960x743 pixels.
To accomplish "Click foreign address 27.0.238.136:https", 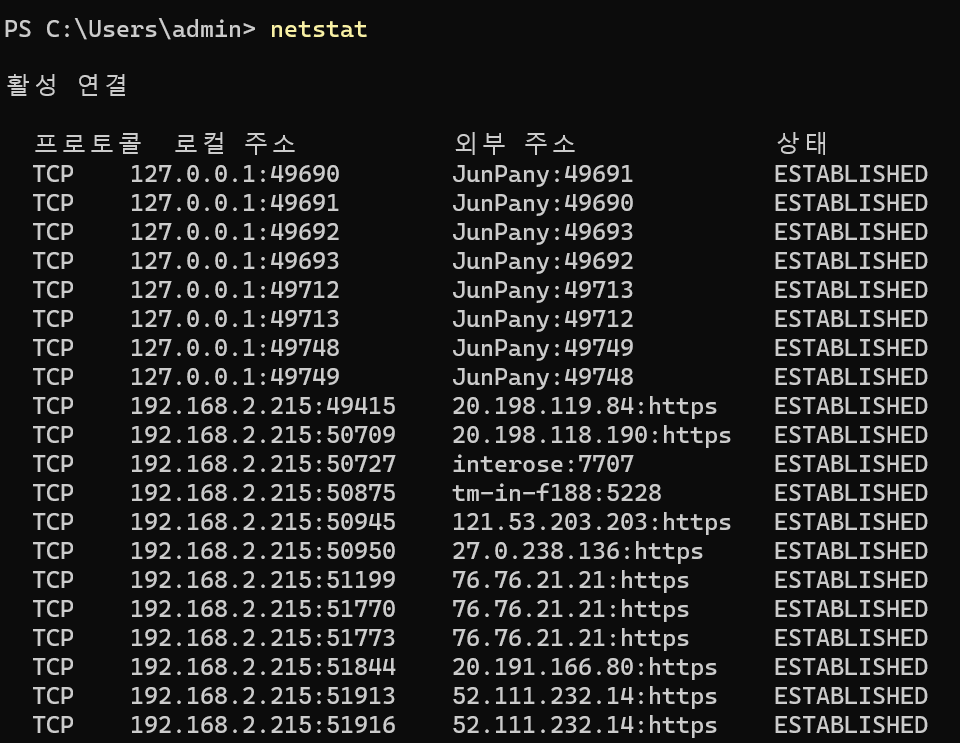I will (577, 551).
